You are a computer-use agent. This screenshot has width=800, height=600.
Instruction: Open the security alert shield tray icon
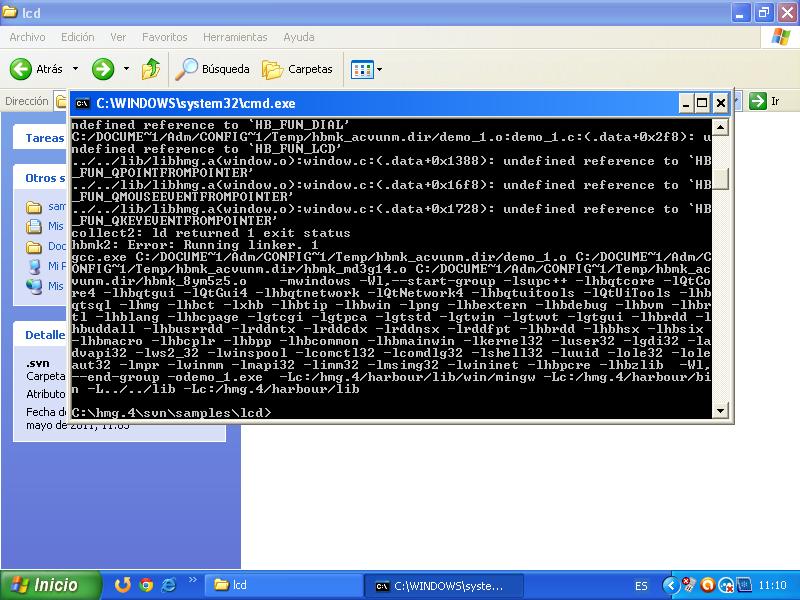[x=689, y=585]
